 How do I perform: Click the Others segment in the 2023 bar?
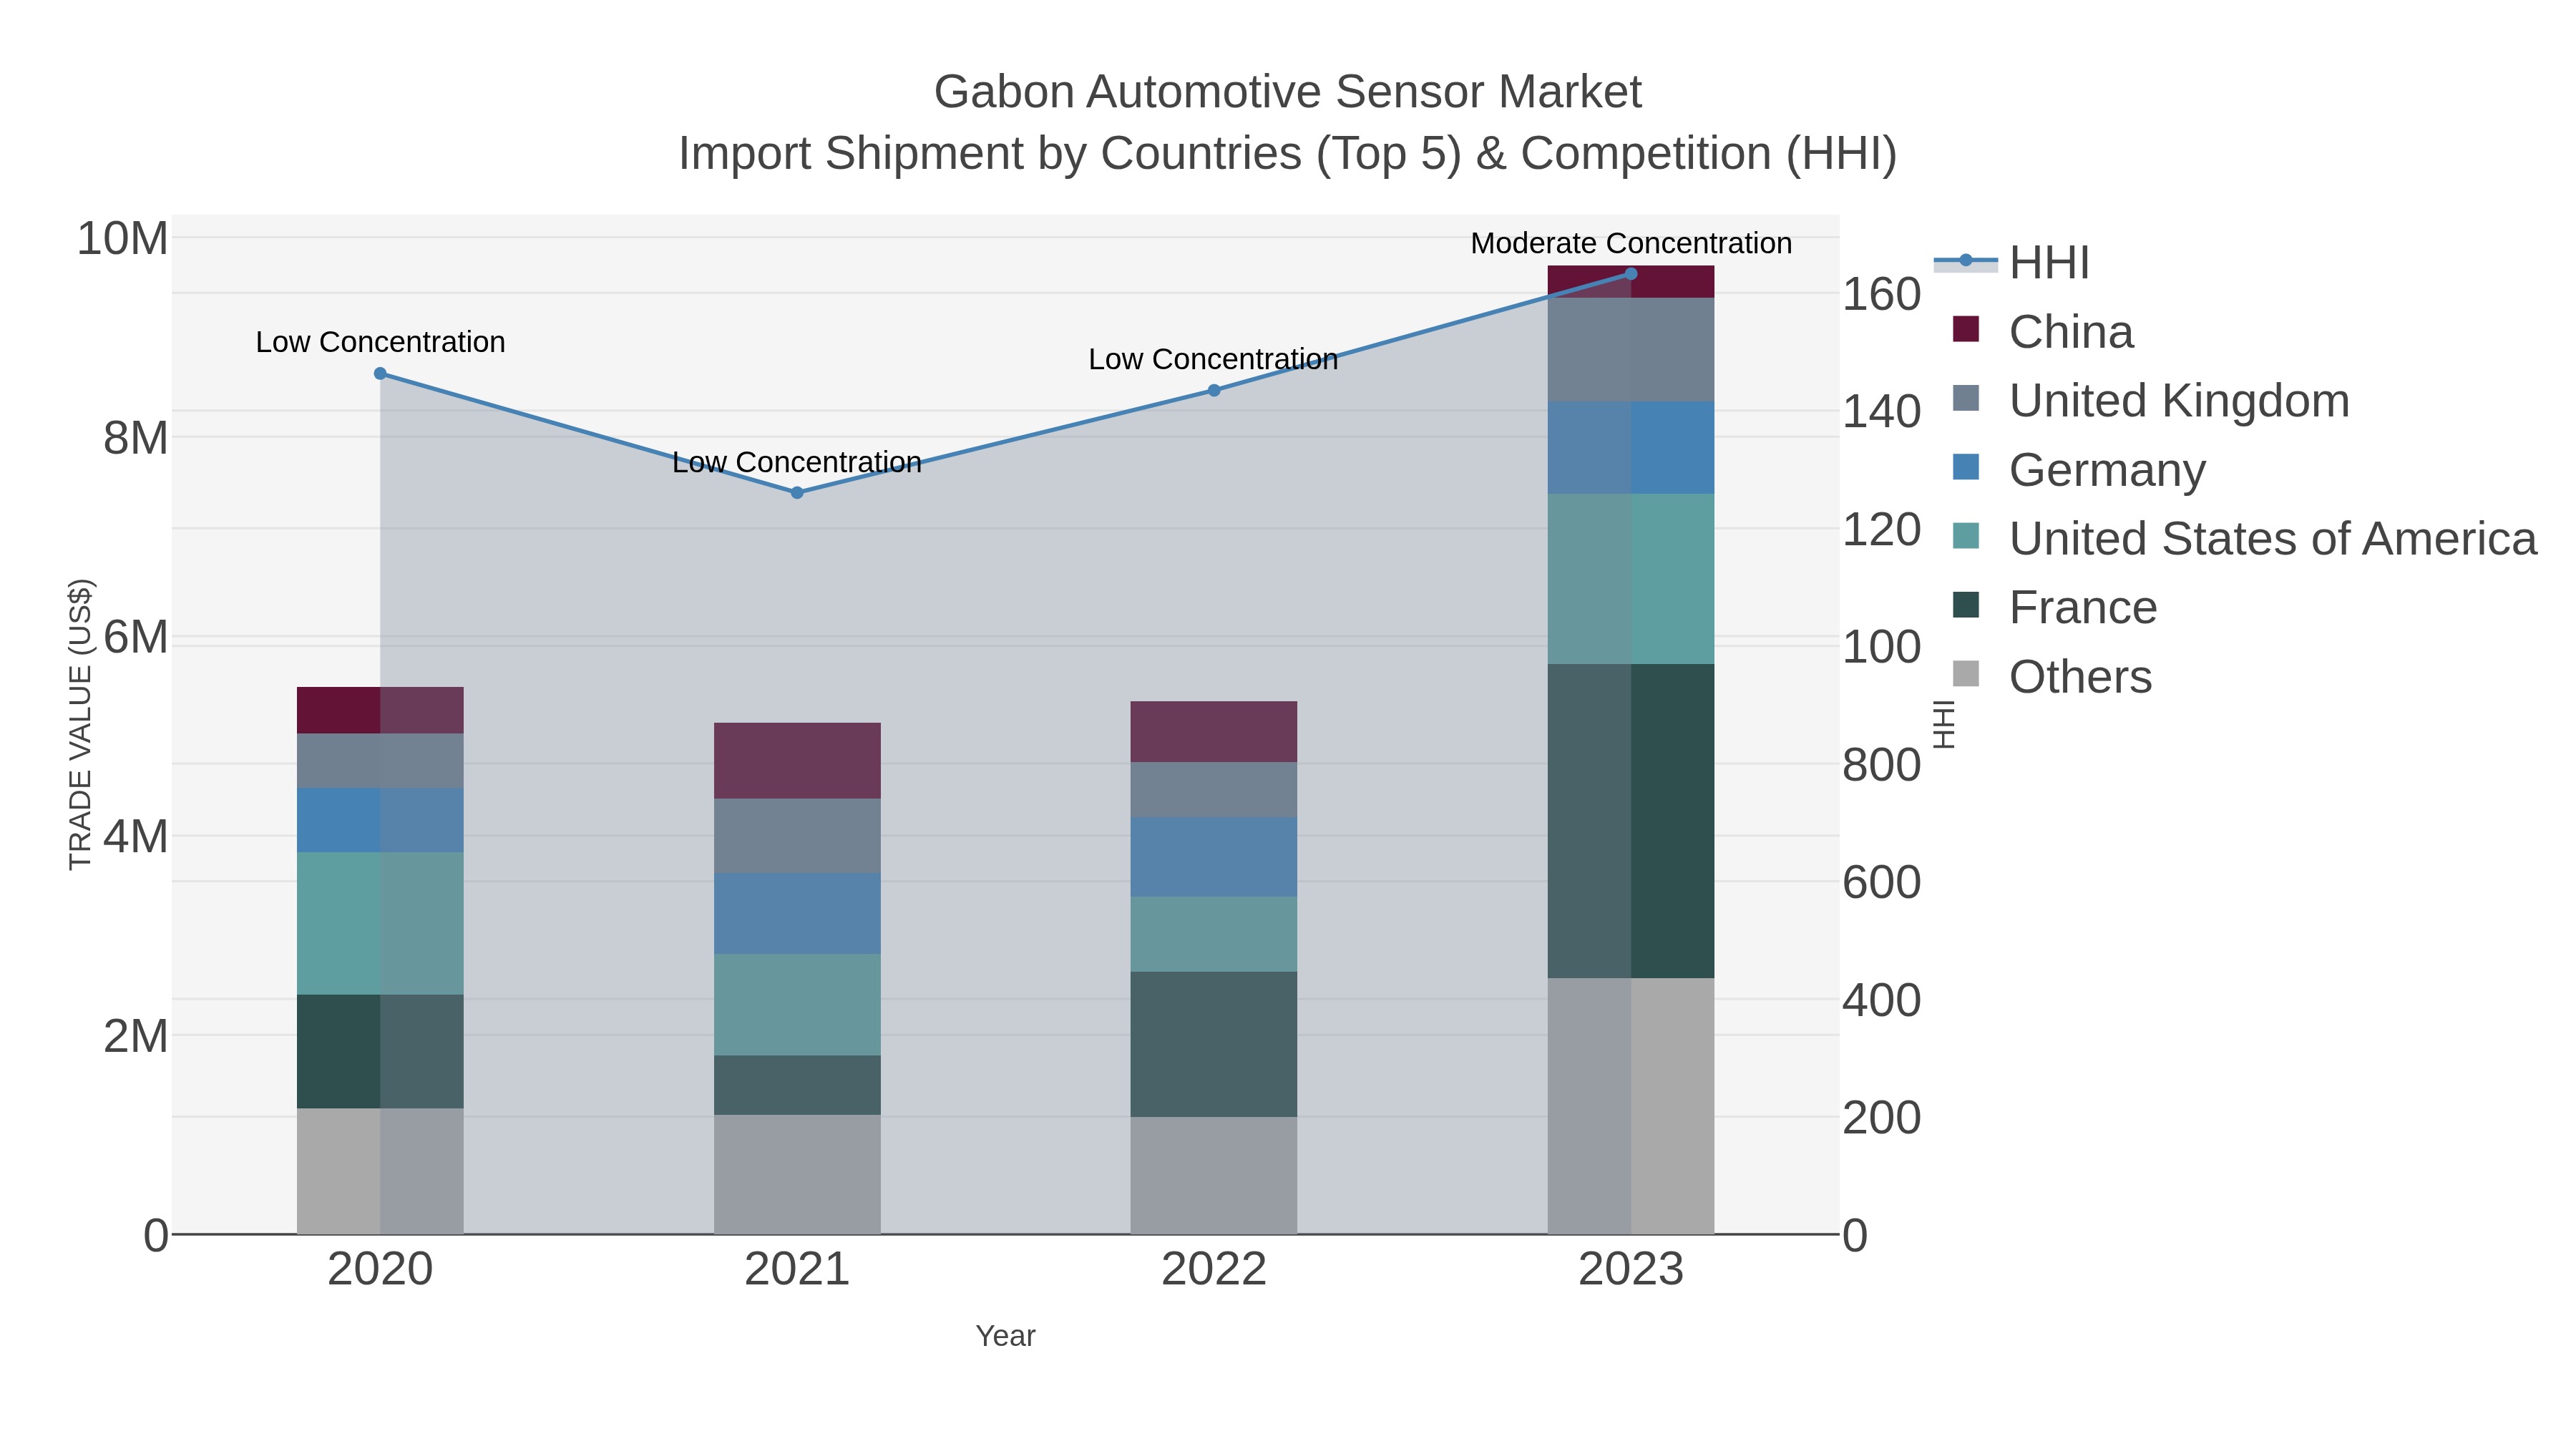click(x=1631, y=1106)
